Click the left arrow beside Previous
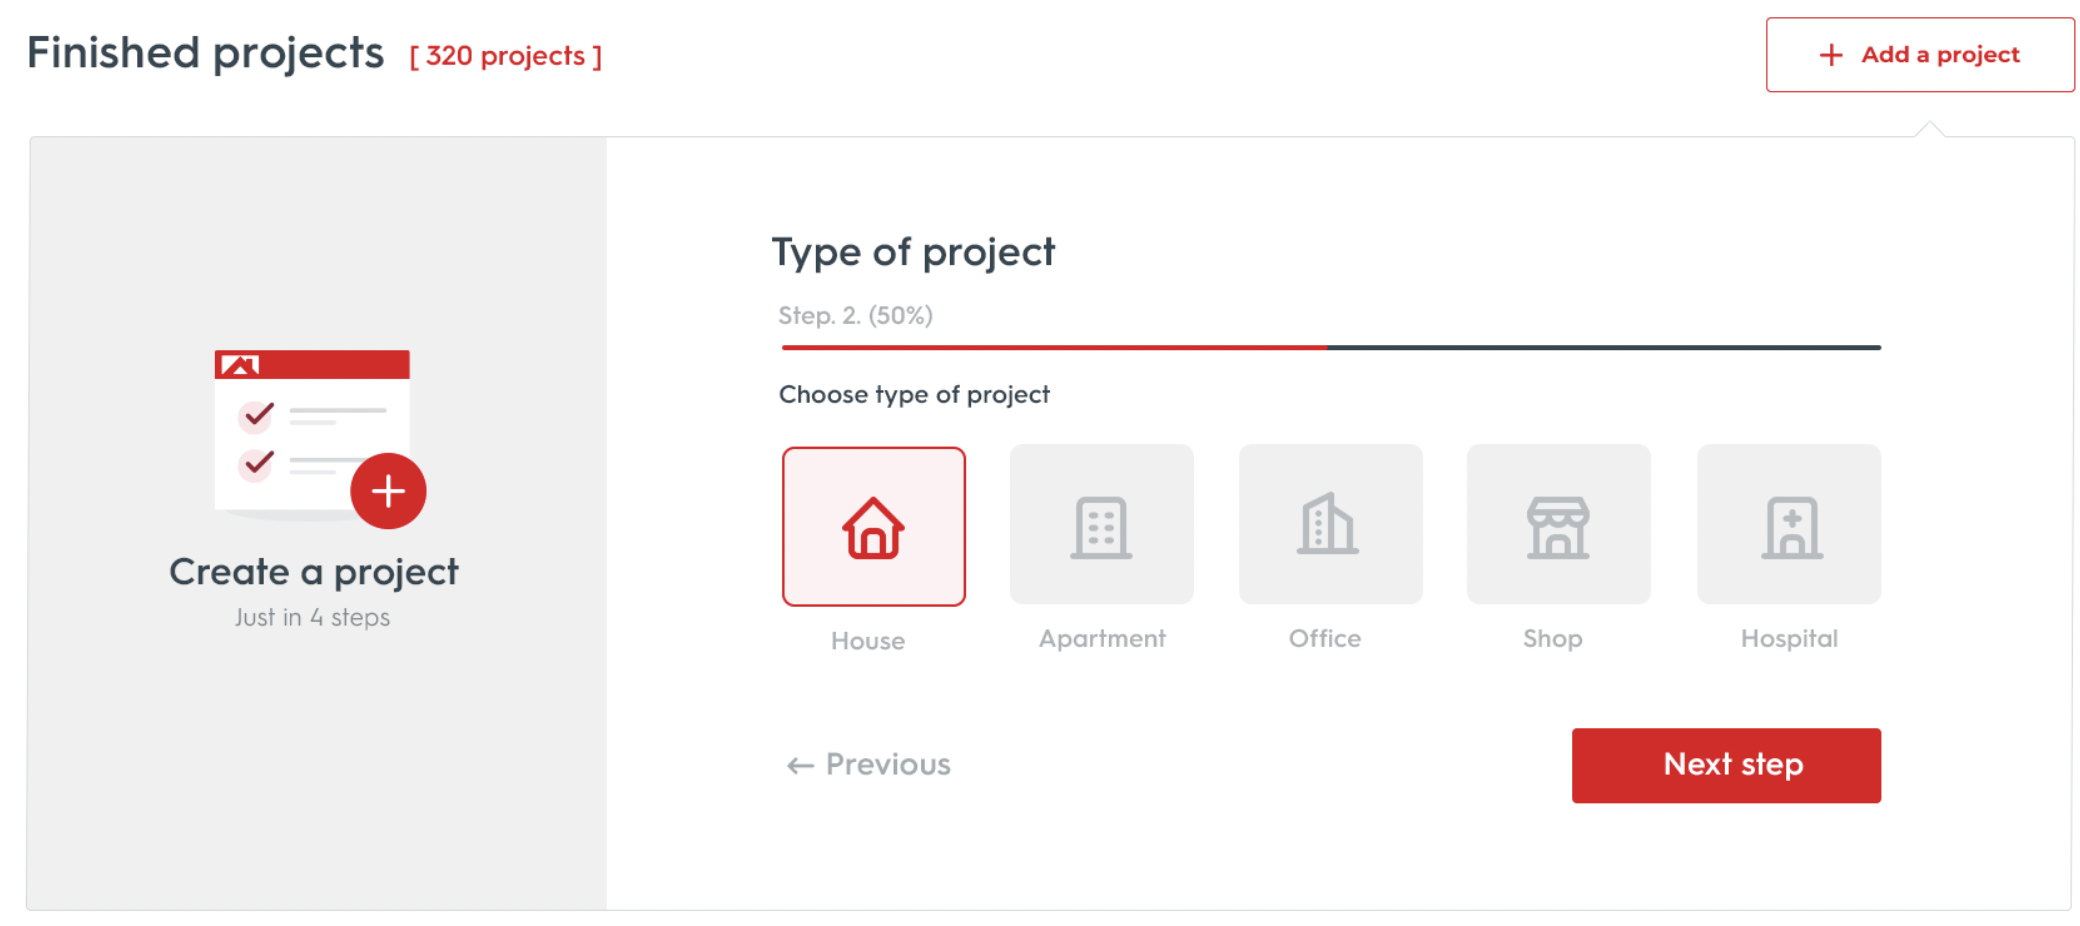This screenshot has height=926, width=2080. tap(800, 766)
